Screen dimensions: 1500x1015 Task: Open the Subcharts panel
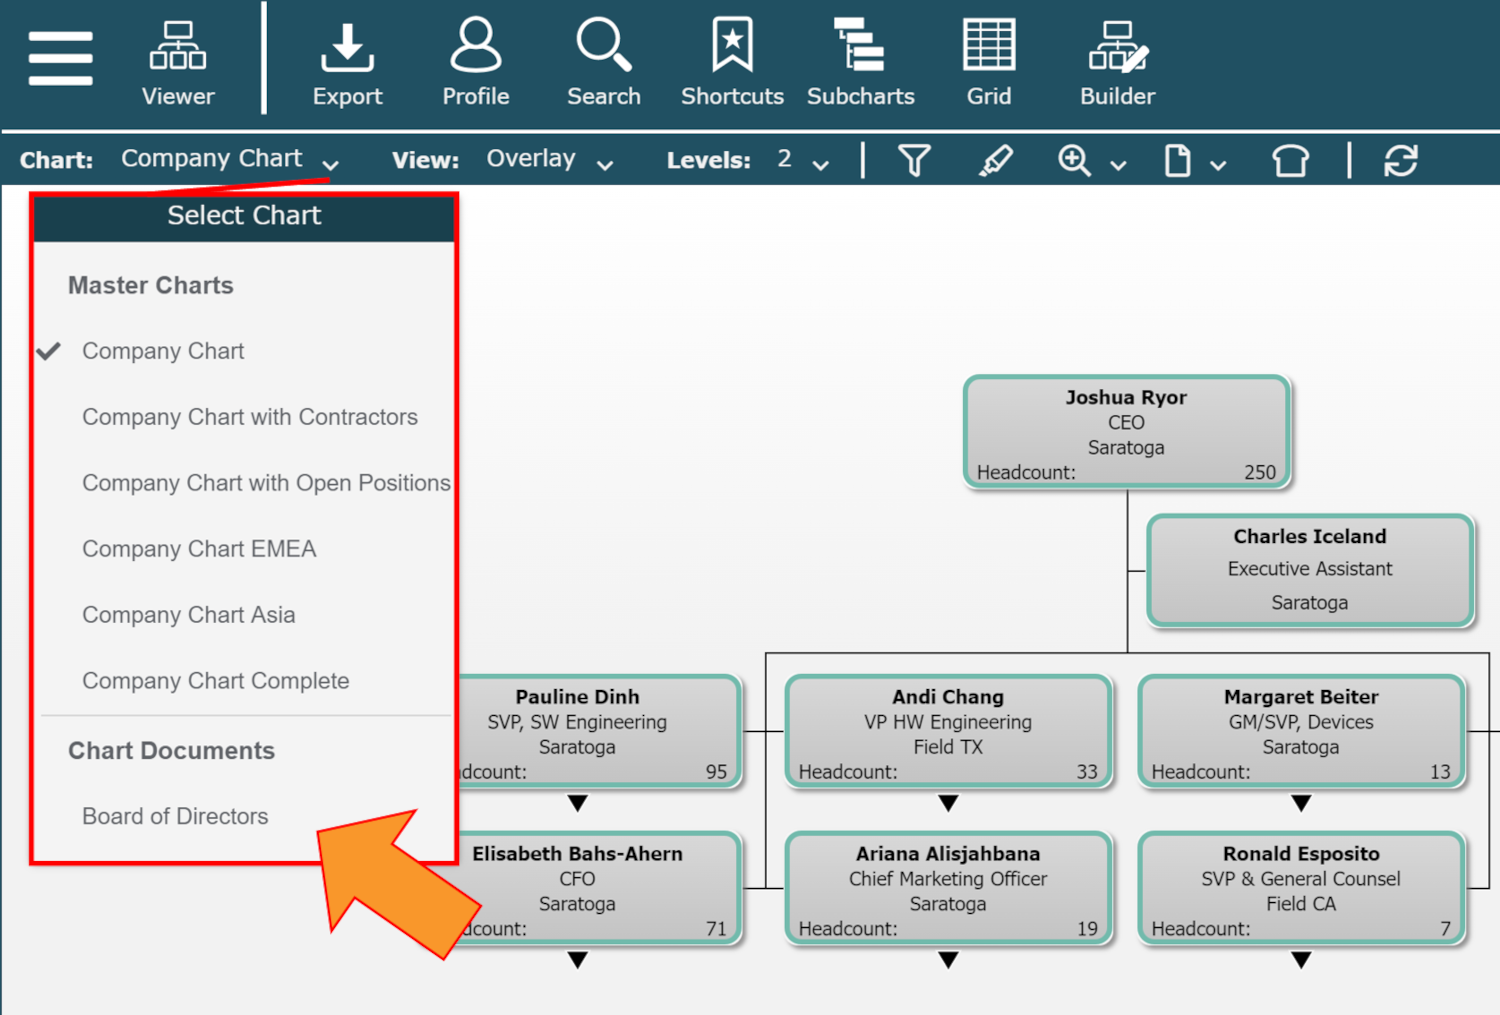click(x=861, y=63)
